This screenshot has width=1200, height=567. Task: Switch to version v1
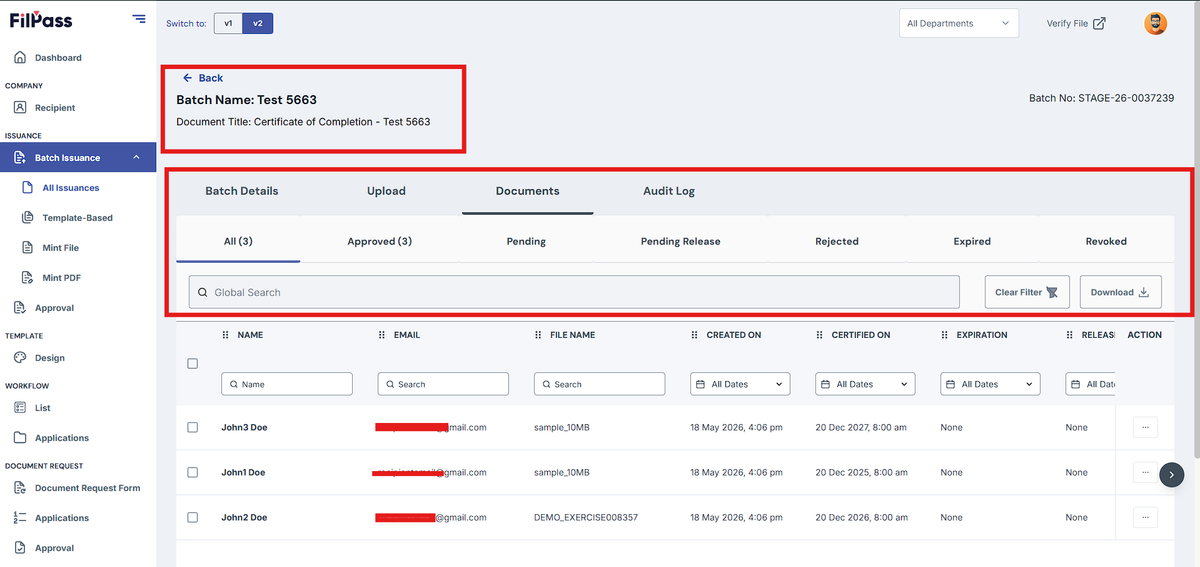coord(228,23)
